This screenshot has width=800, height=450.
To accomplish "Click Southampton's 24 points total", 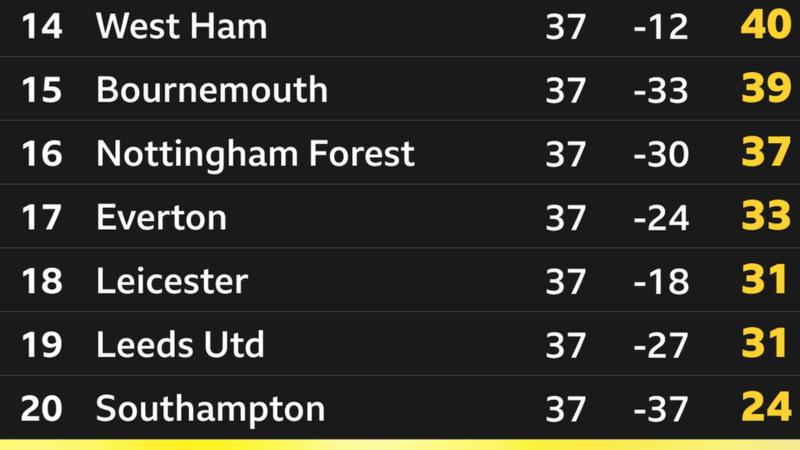I will click(766, 407).
